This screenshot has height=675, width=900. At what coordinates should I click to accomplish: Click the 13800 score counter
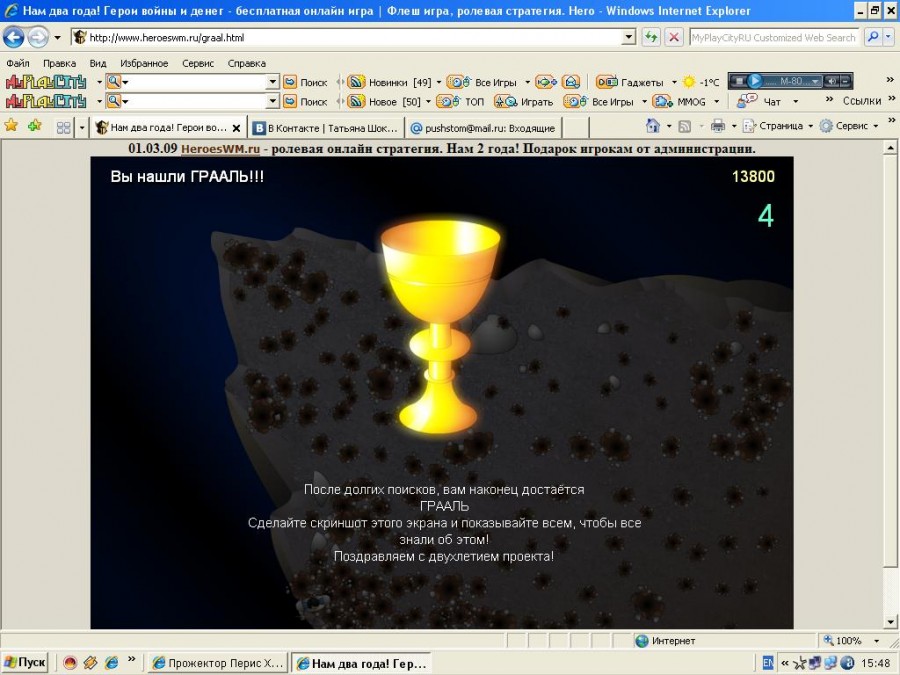pyautogui.click(x=753, y=176)
